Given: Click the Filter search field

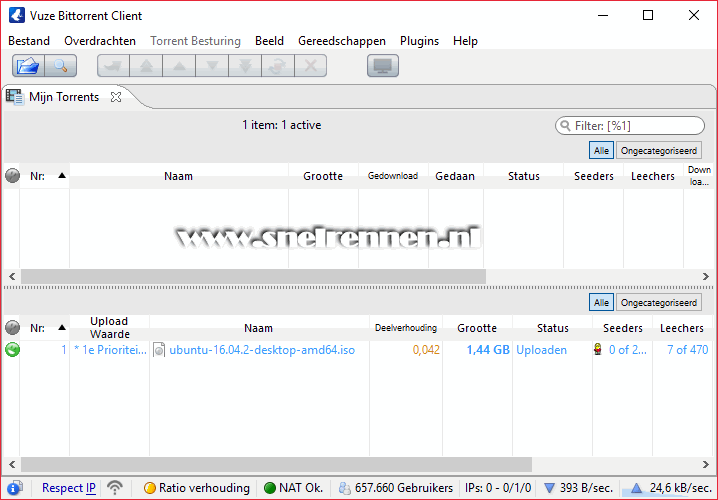Looking at the screenshot, I should [630, 125].
